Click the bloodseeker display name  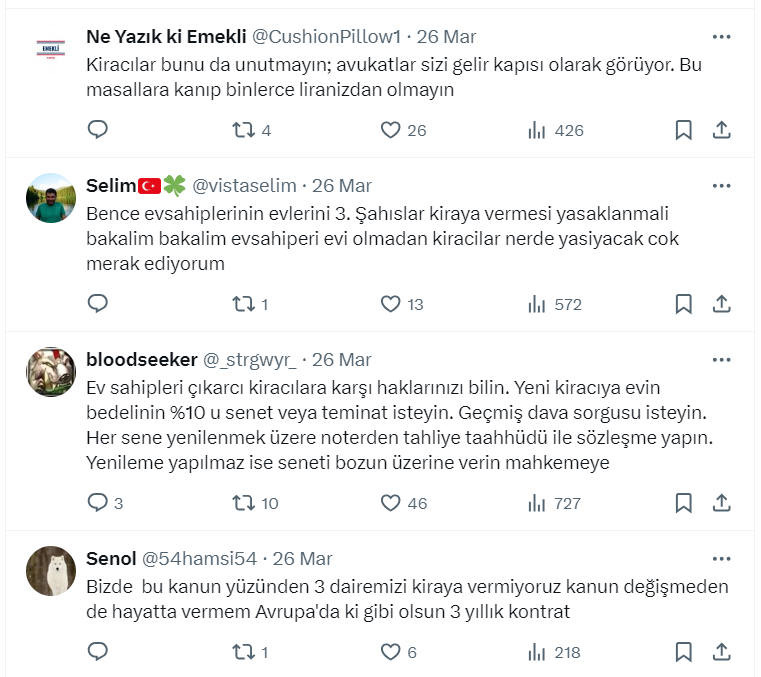point(141,360)
